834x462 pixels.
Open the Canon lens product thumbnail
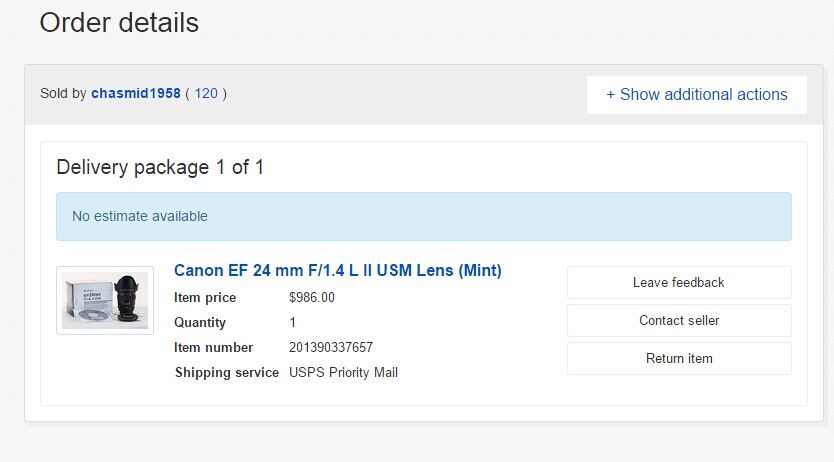tap(105, 300)
